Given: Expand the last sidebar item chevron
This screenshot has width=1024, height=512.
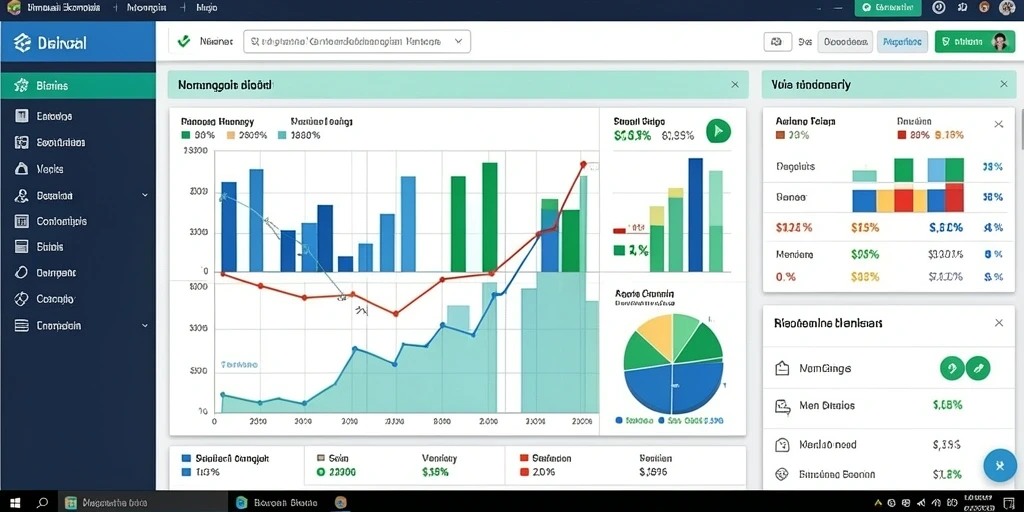Looking at the screenshot, I should [x=145, y=325].
